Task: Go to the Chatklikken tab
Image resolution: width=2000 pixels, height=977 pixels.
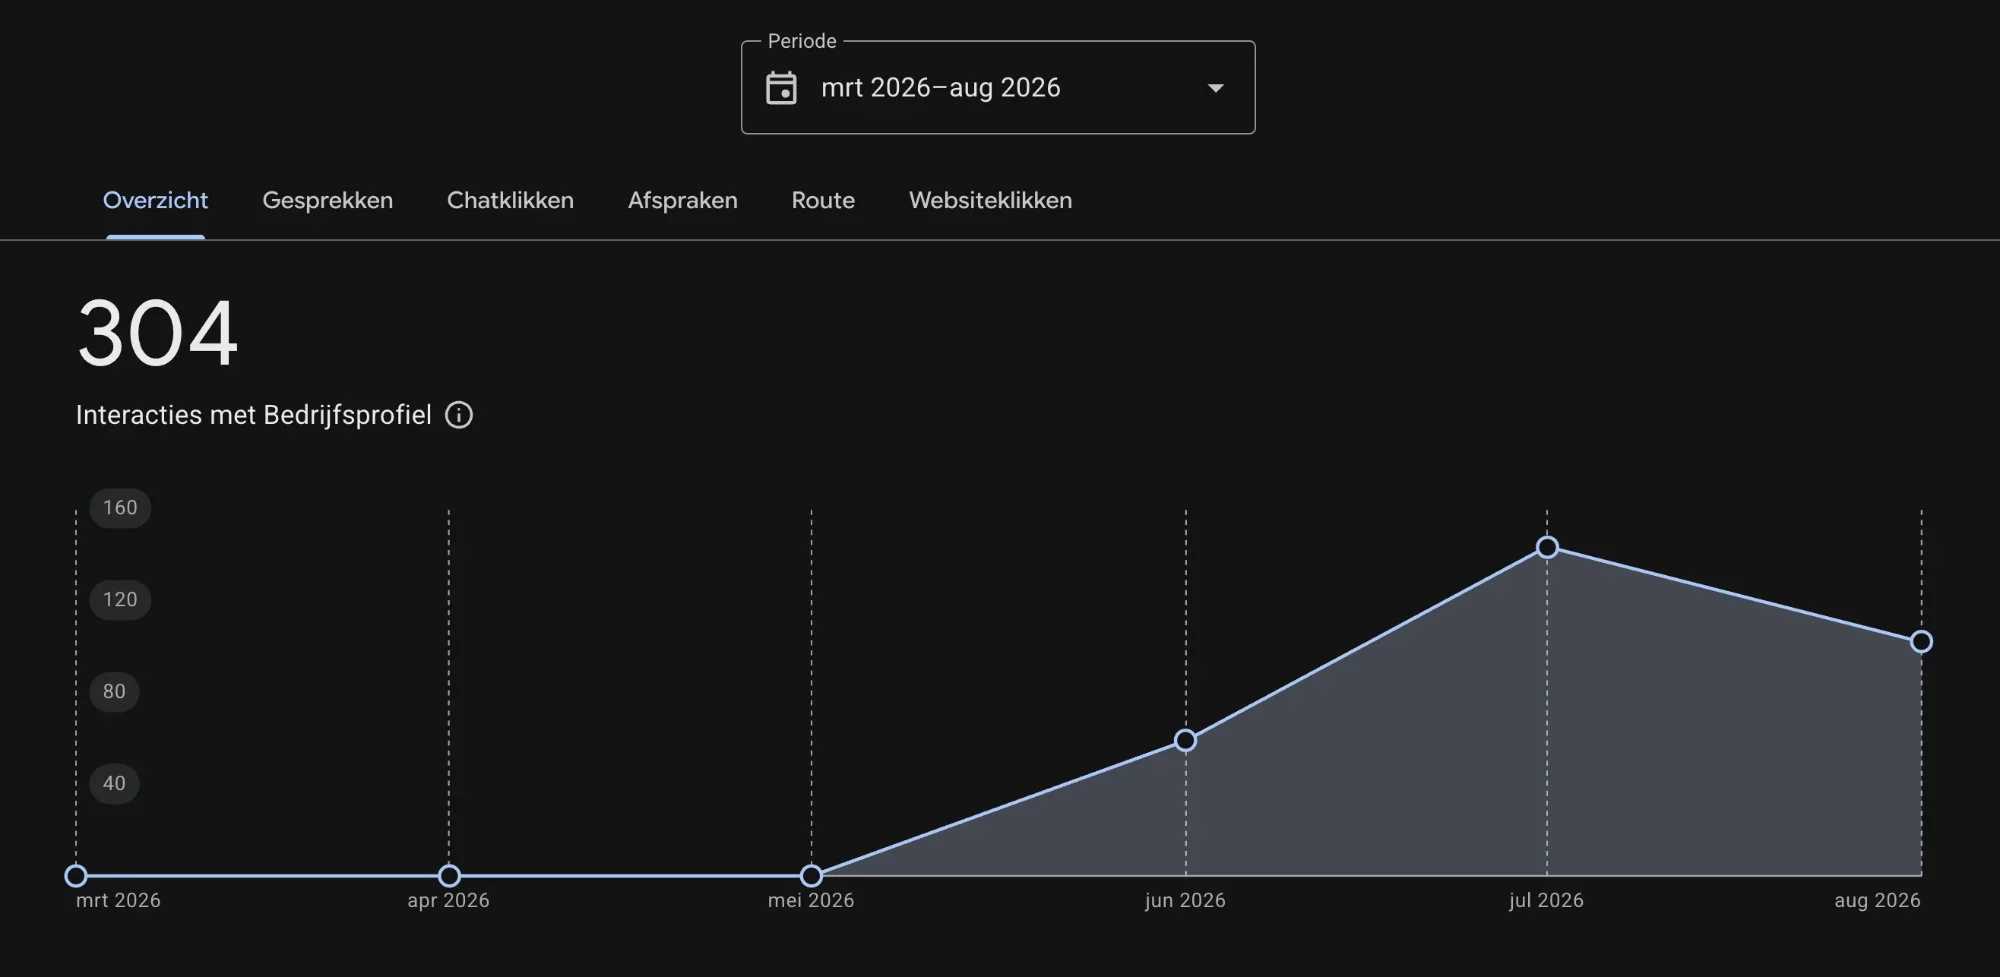Action: tap(510, 200)
